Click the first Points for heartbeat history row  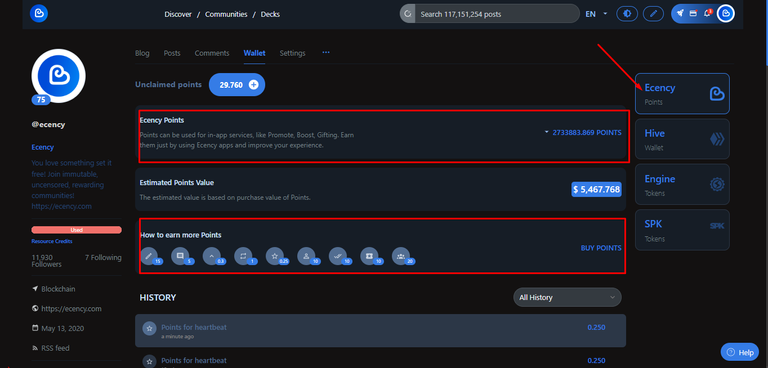381,330
